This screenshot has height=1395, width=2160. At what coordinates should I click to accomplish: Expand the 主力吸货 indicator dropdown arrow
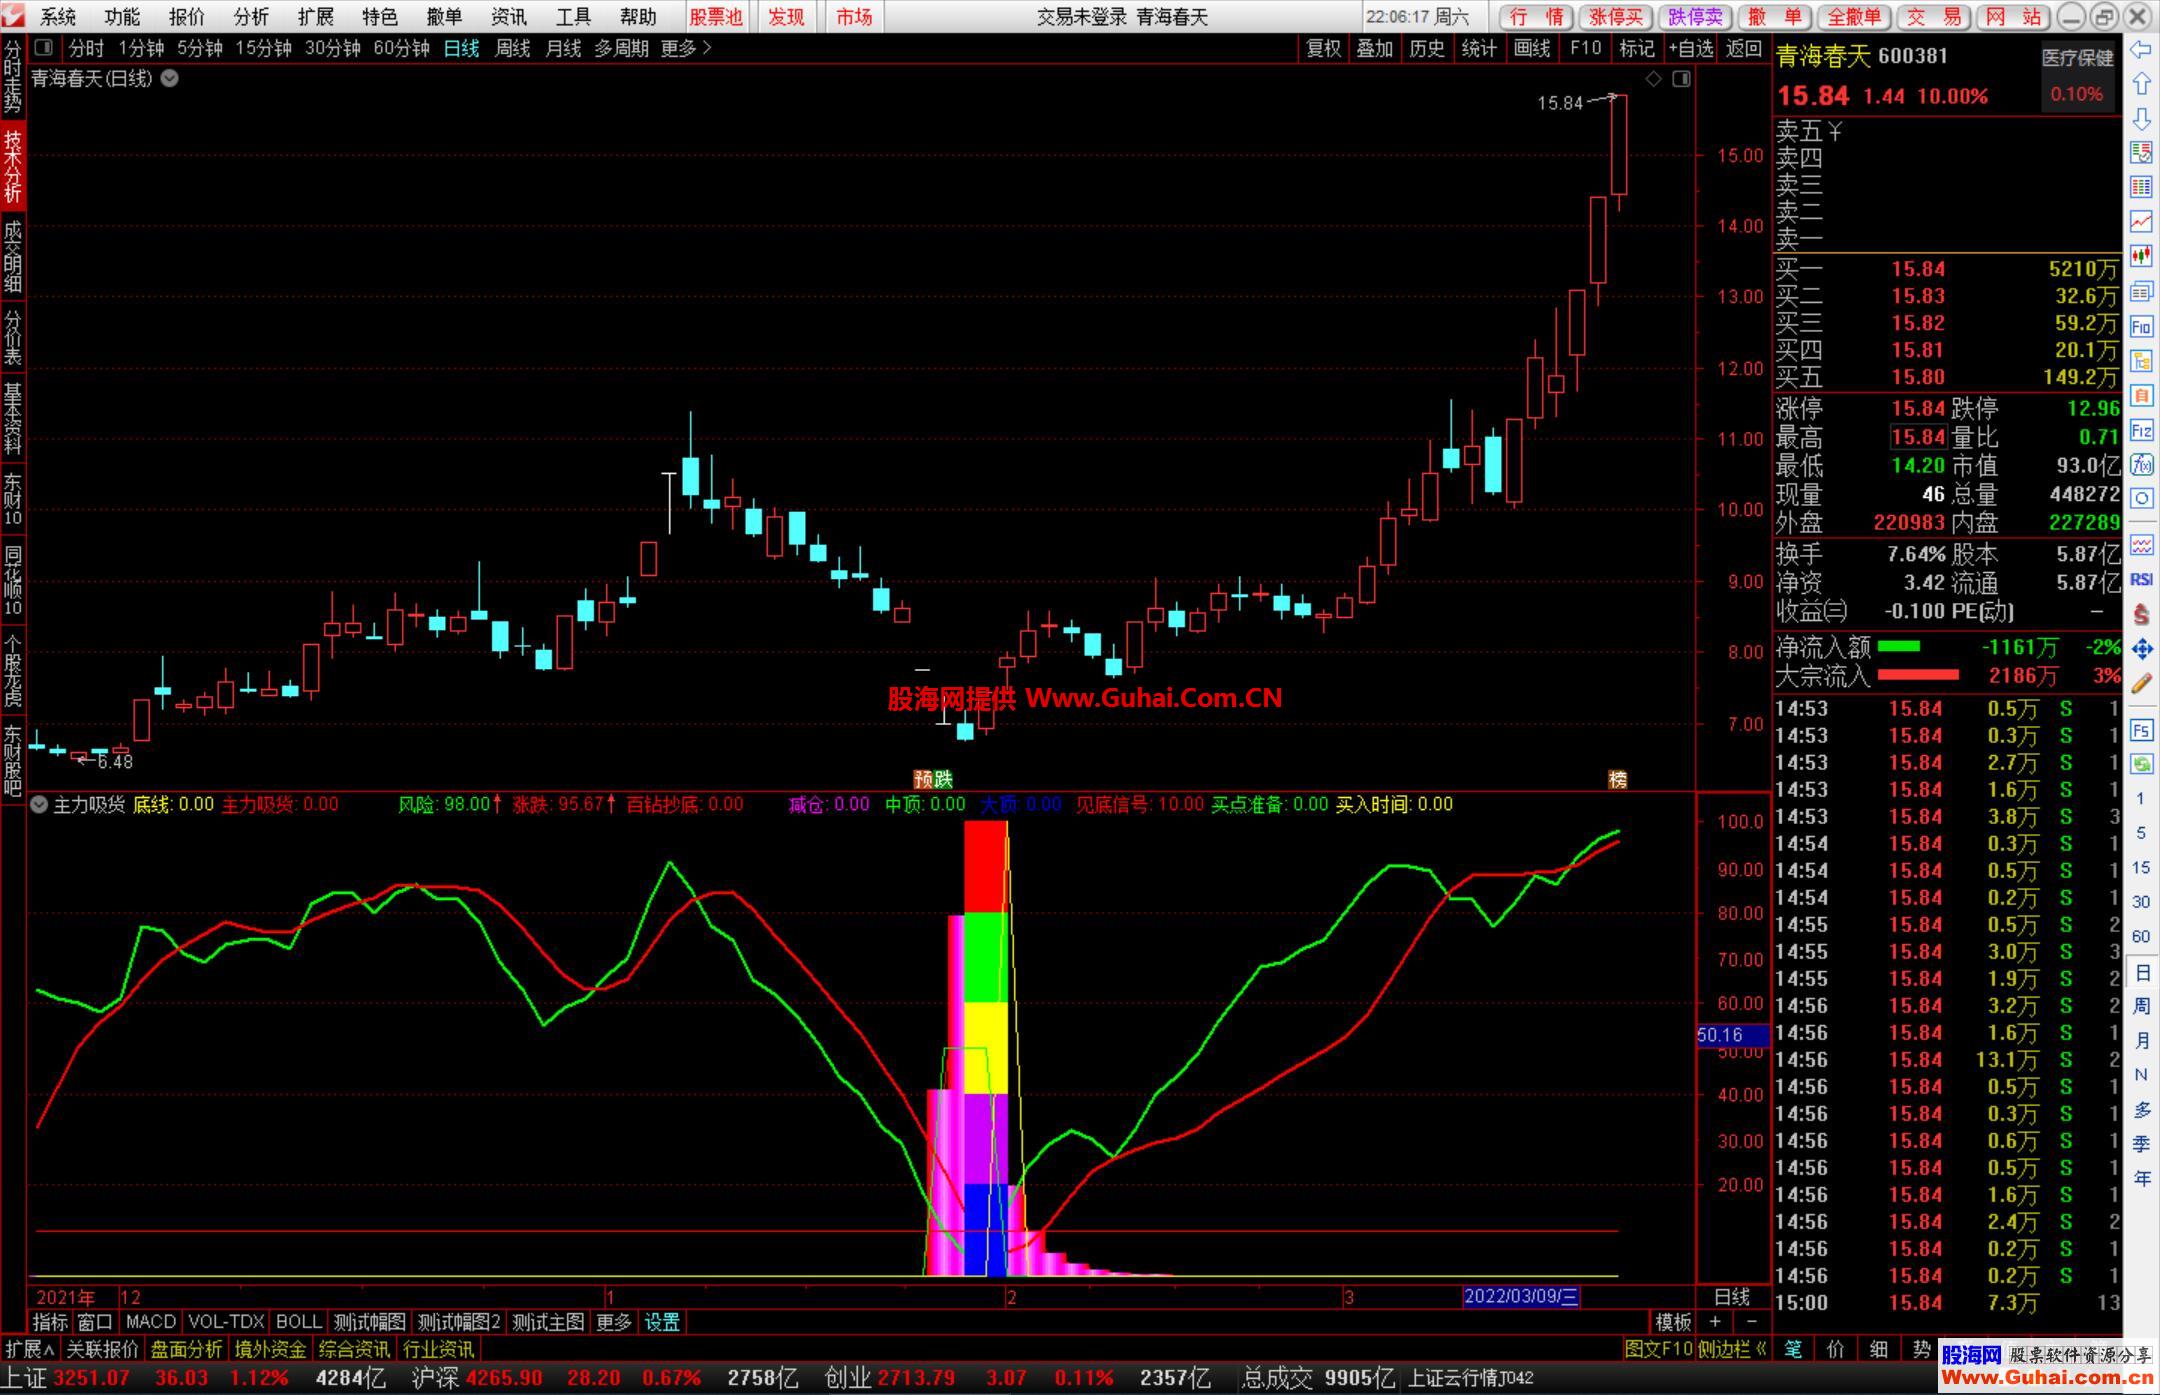pos(39,804)
